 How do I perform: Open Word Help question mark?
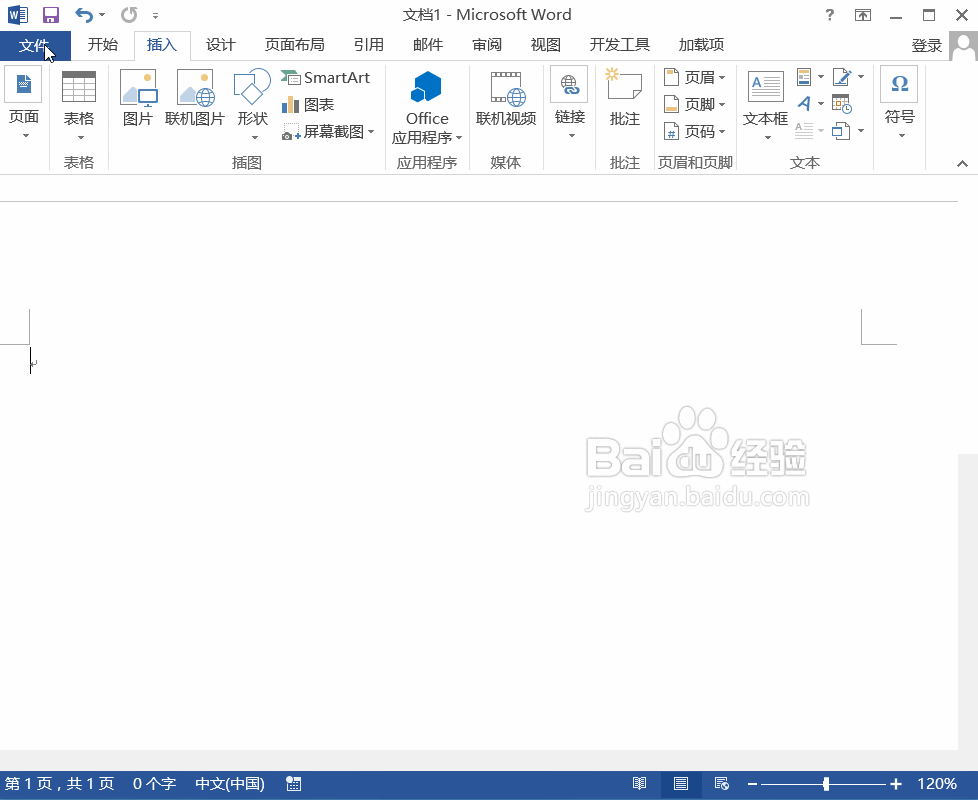[x=830, y=15]
